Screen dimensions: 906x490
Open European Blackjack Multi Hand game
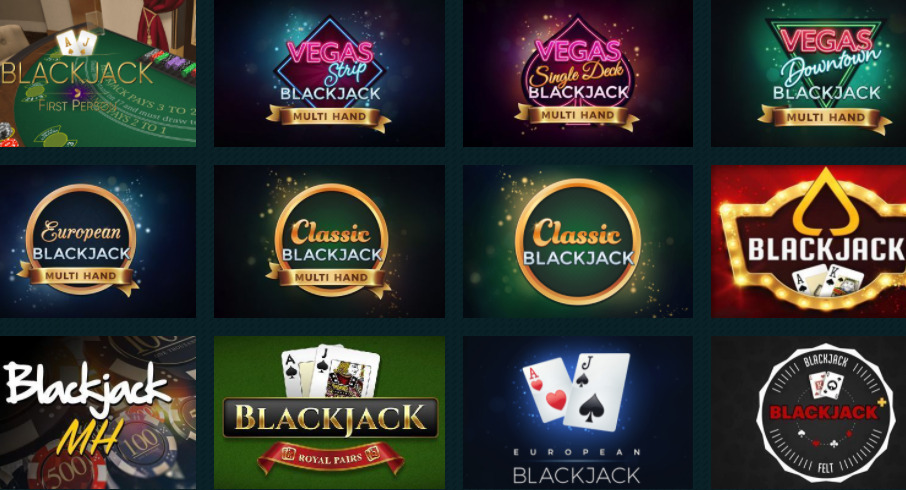point(98,242)
